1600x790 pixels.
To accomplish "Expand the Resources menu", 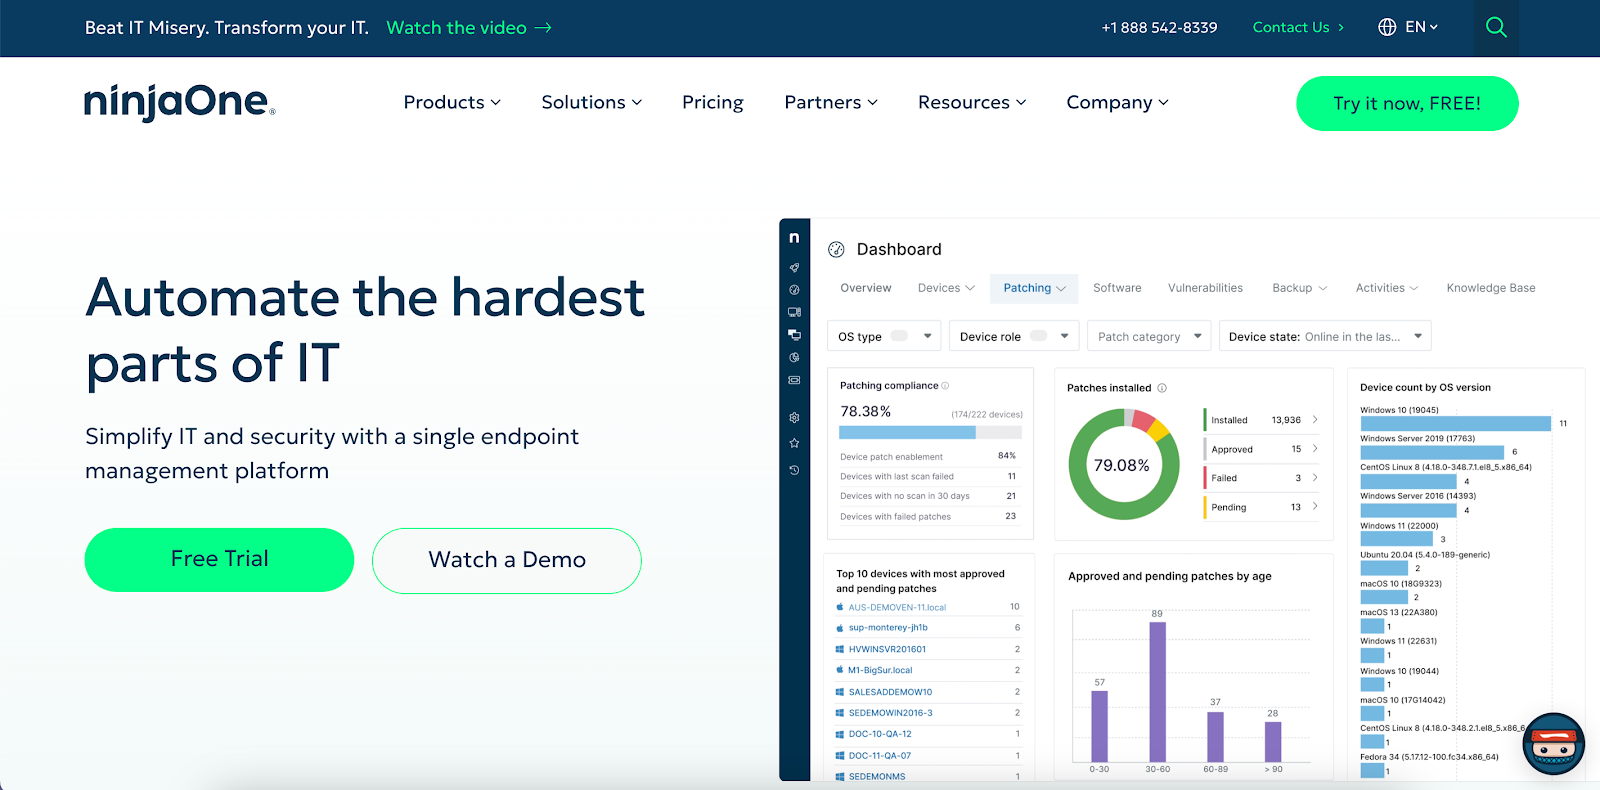I will click(972, 102).
